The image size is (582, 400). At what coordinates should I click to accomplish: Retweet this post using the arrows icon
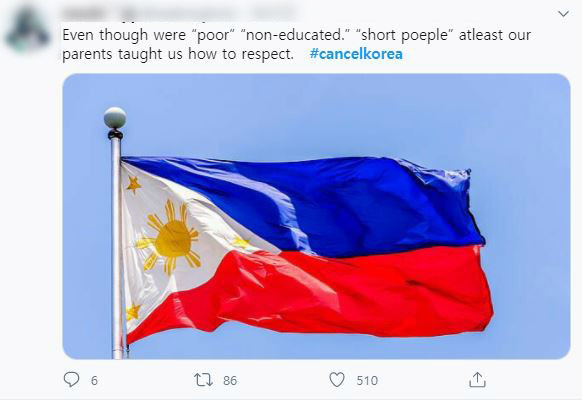[x=203, y=380]
